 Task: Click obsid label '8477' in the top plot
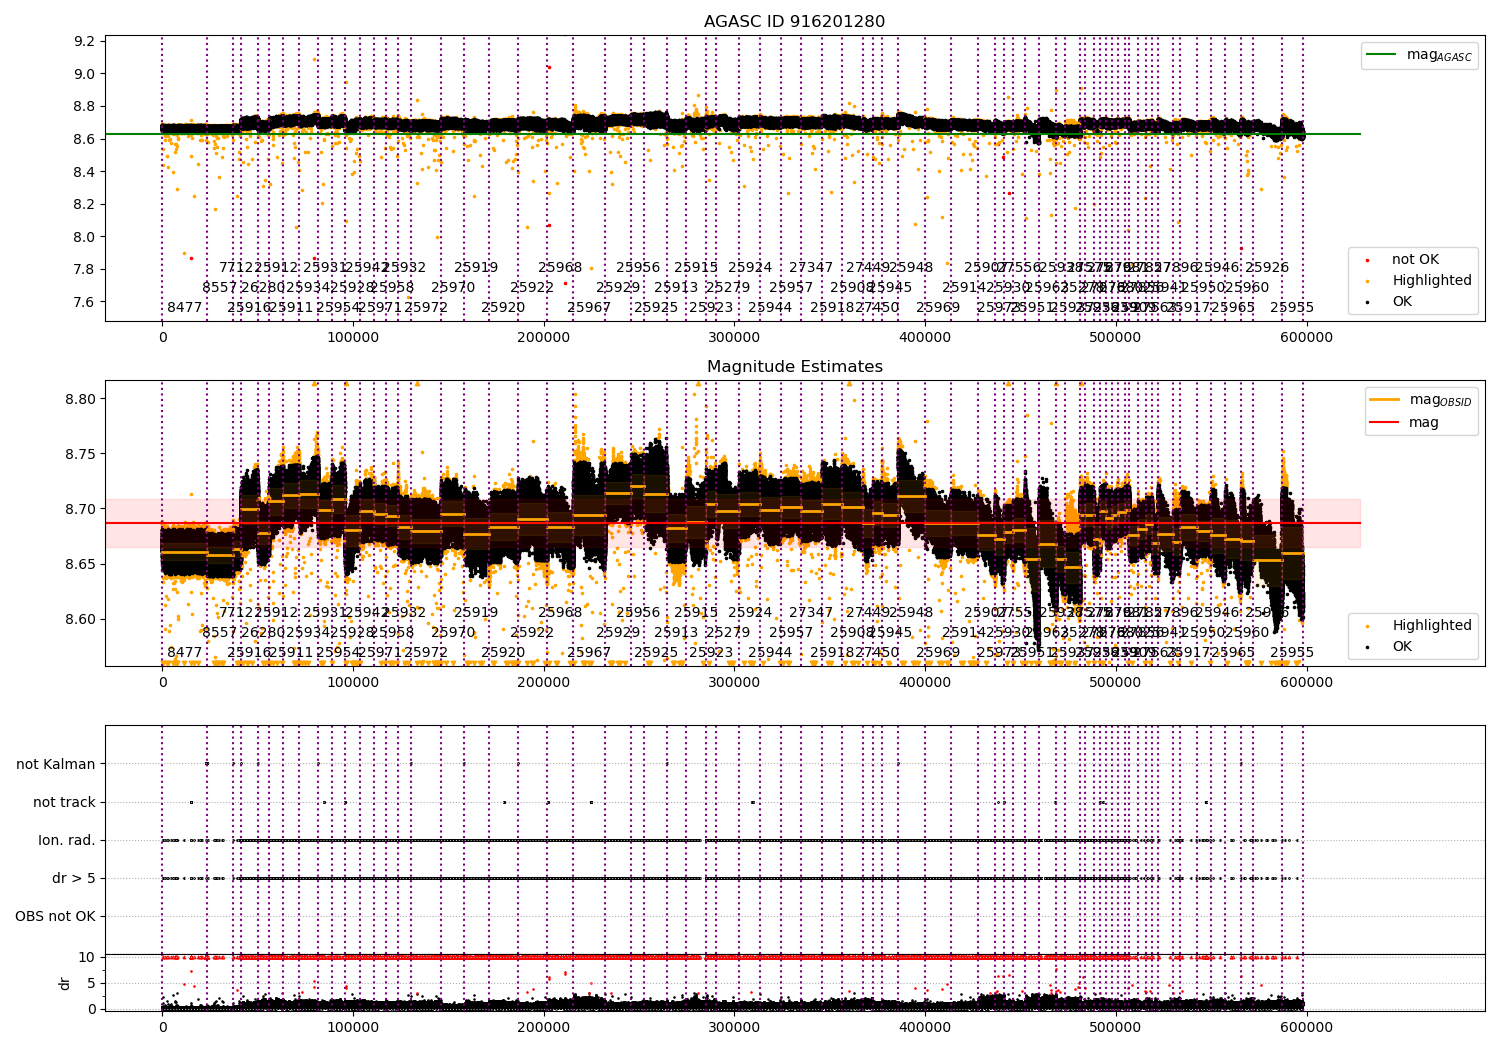[185, 307]
